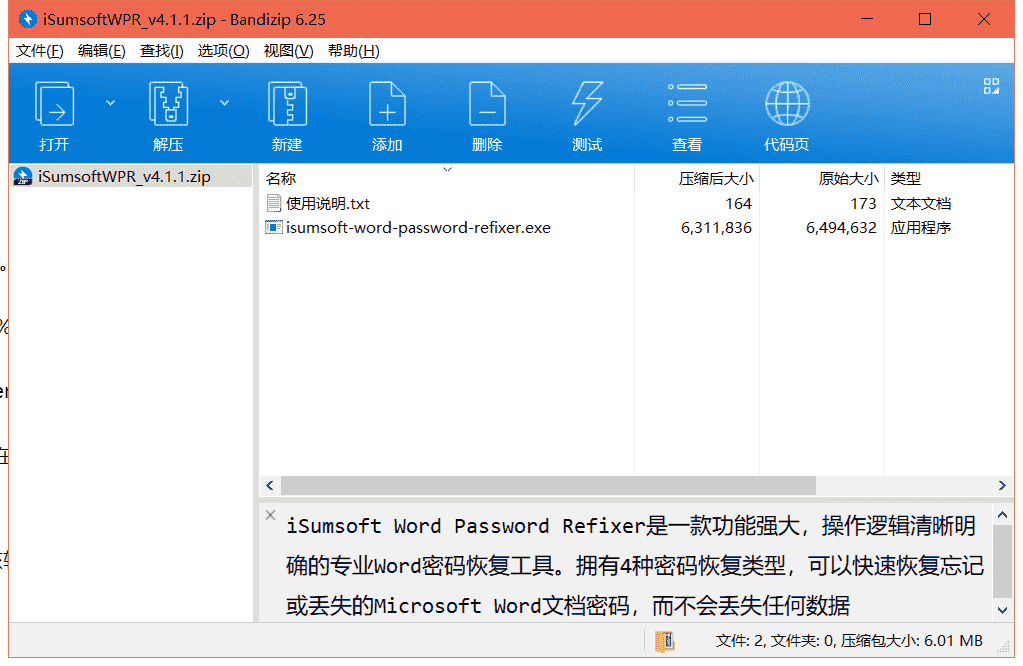Click compressed size 164 of 使用说明.txt
This screenshot has width=1023, height=666.
tap(739, 204)
